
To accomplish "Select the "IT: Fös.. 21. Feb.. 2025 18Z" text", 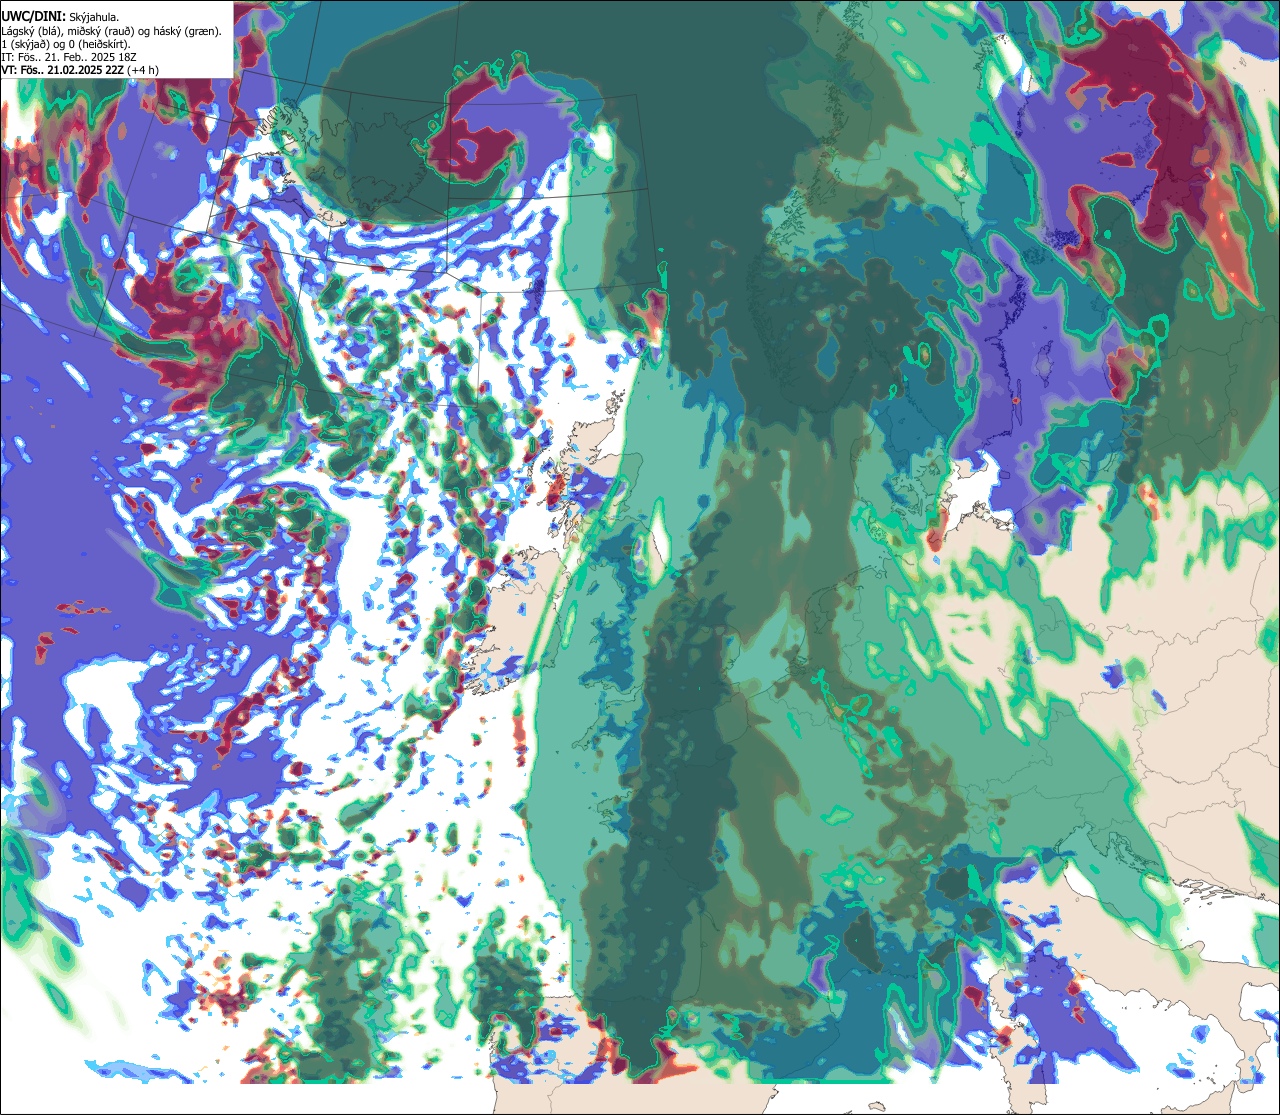I will (x=69, y=57).
